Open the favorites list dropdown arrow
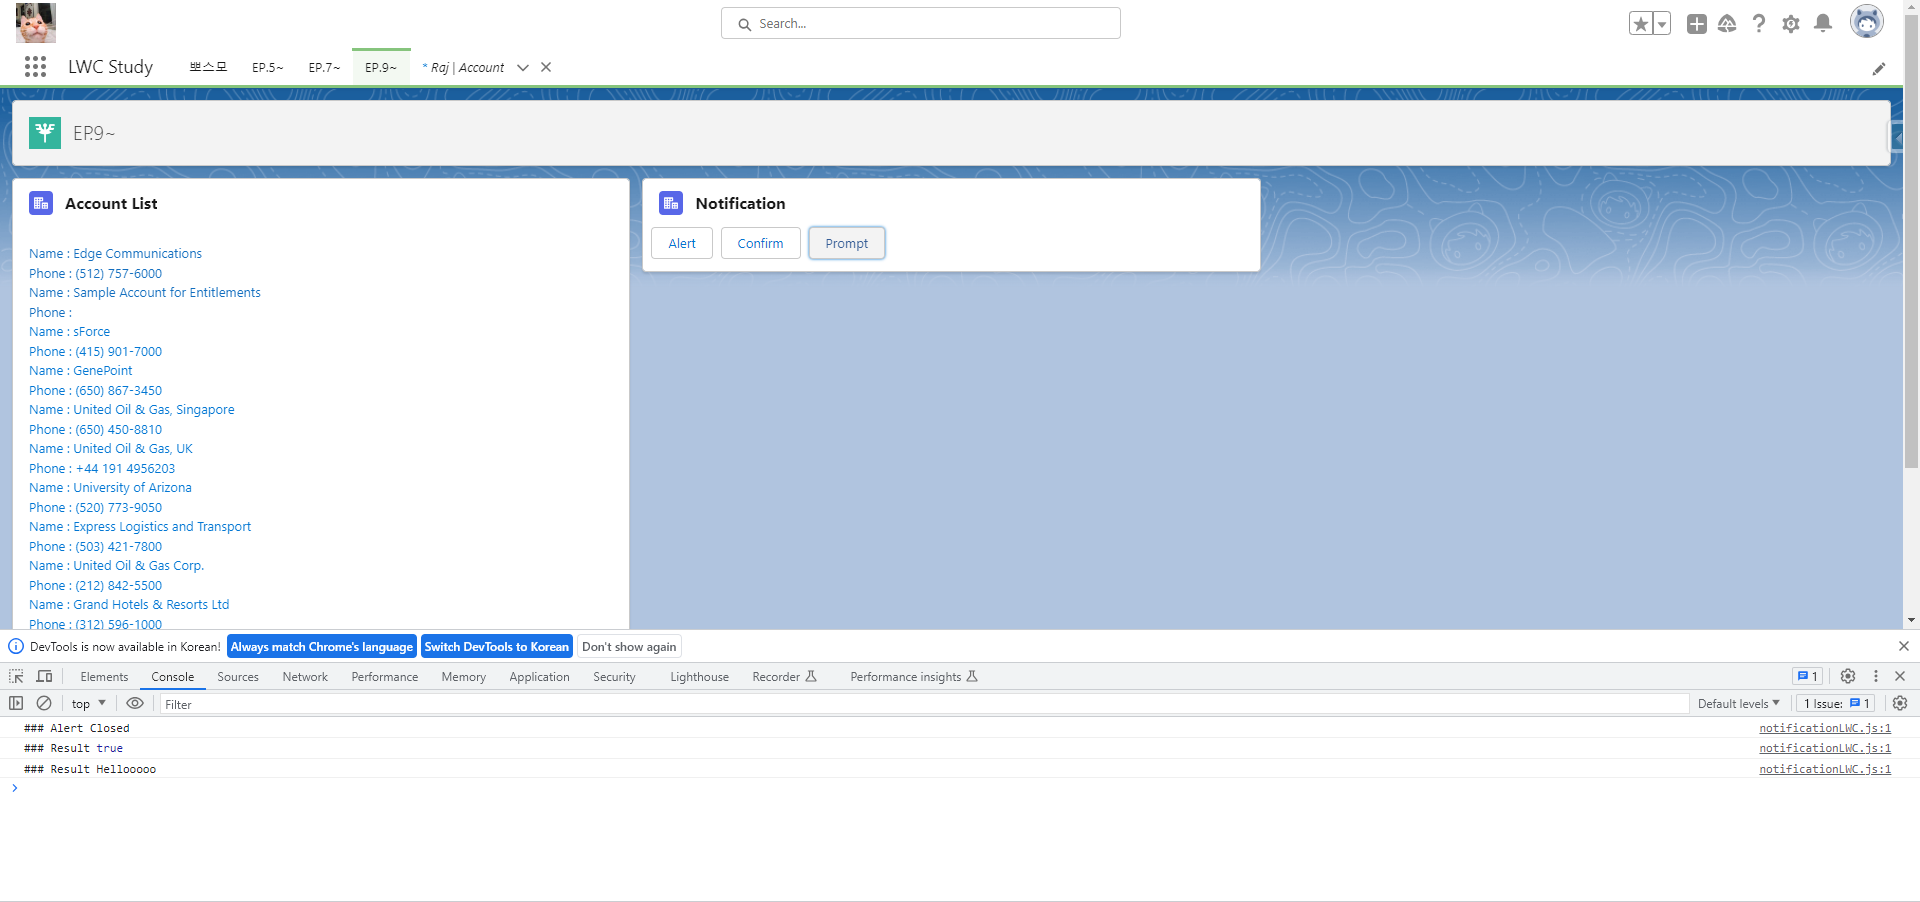1920x902 pixels. coord(1662,24)
